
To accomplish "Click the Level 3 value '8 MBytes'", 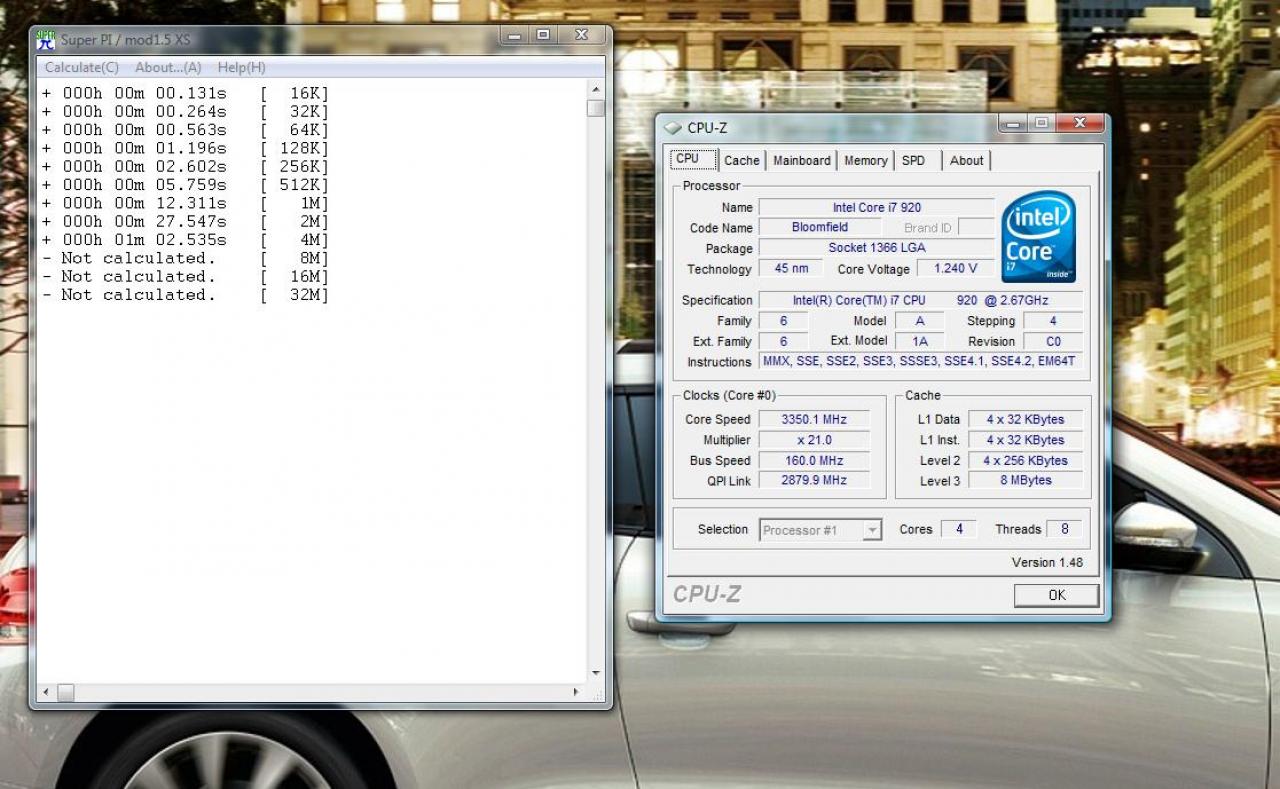I will (1025, 480).
